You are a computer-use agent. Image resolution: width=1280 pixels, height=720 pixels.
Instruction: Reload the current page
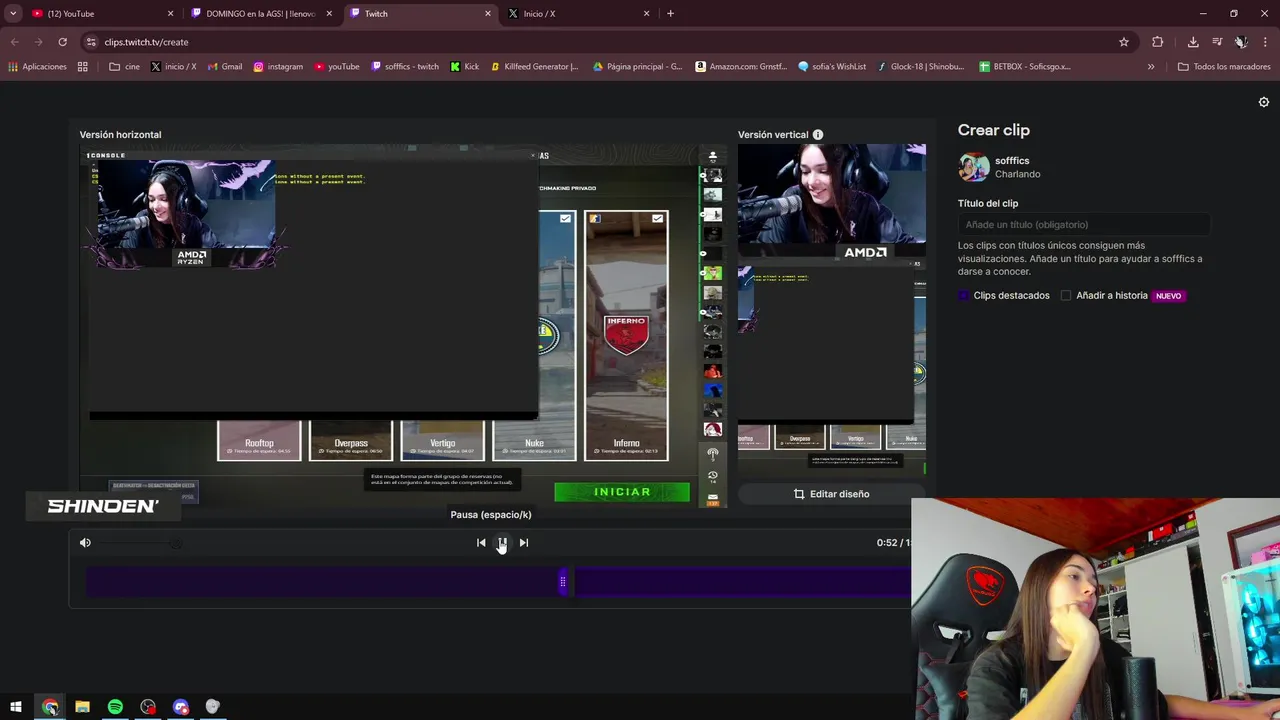(x=62, y=42)
